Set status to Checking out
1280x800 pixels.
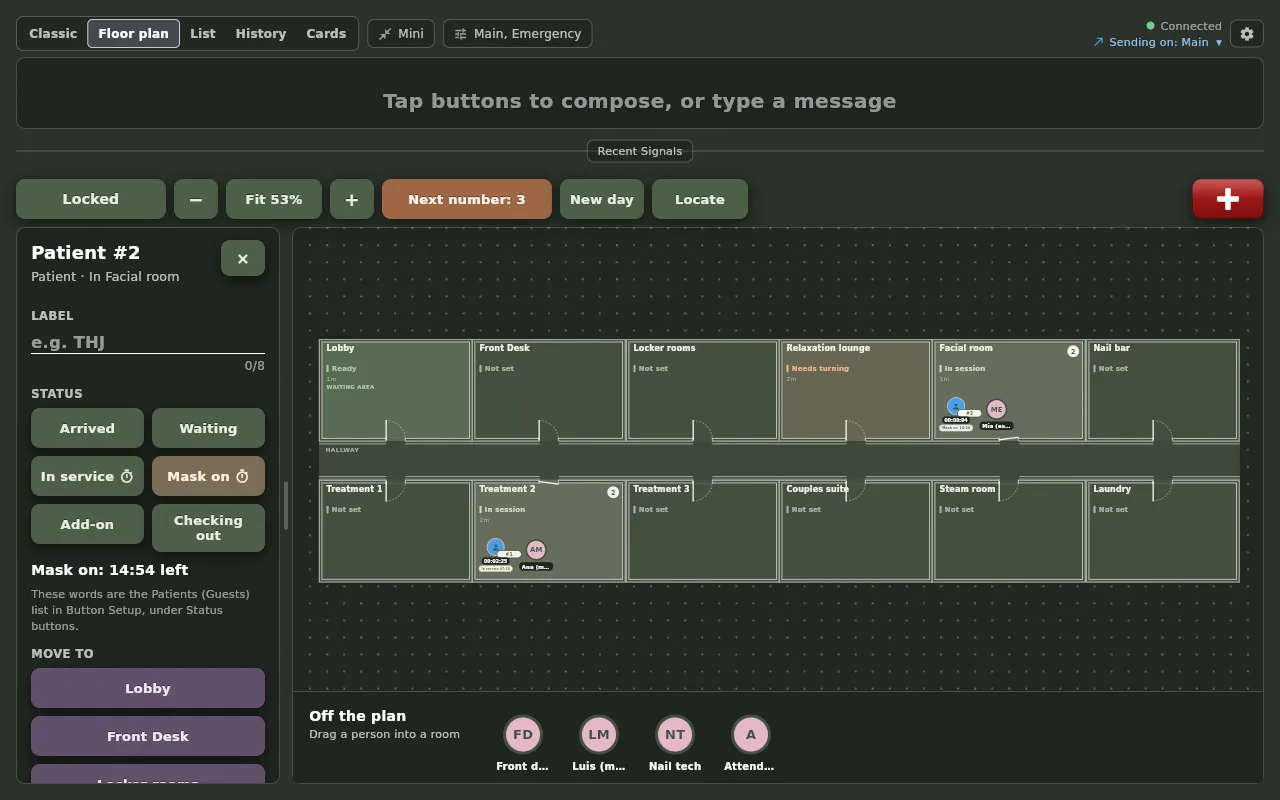pyautogui.click(x=208, y=528)
